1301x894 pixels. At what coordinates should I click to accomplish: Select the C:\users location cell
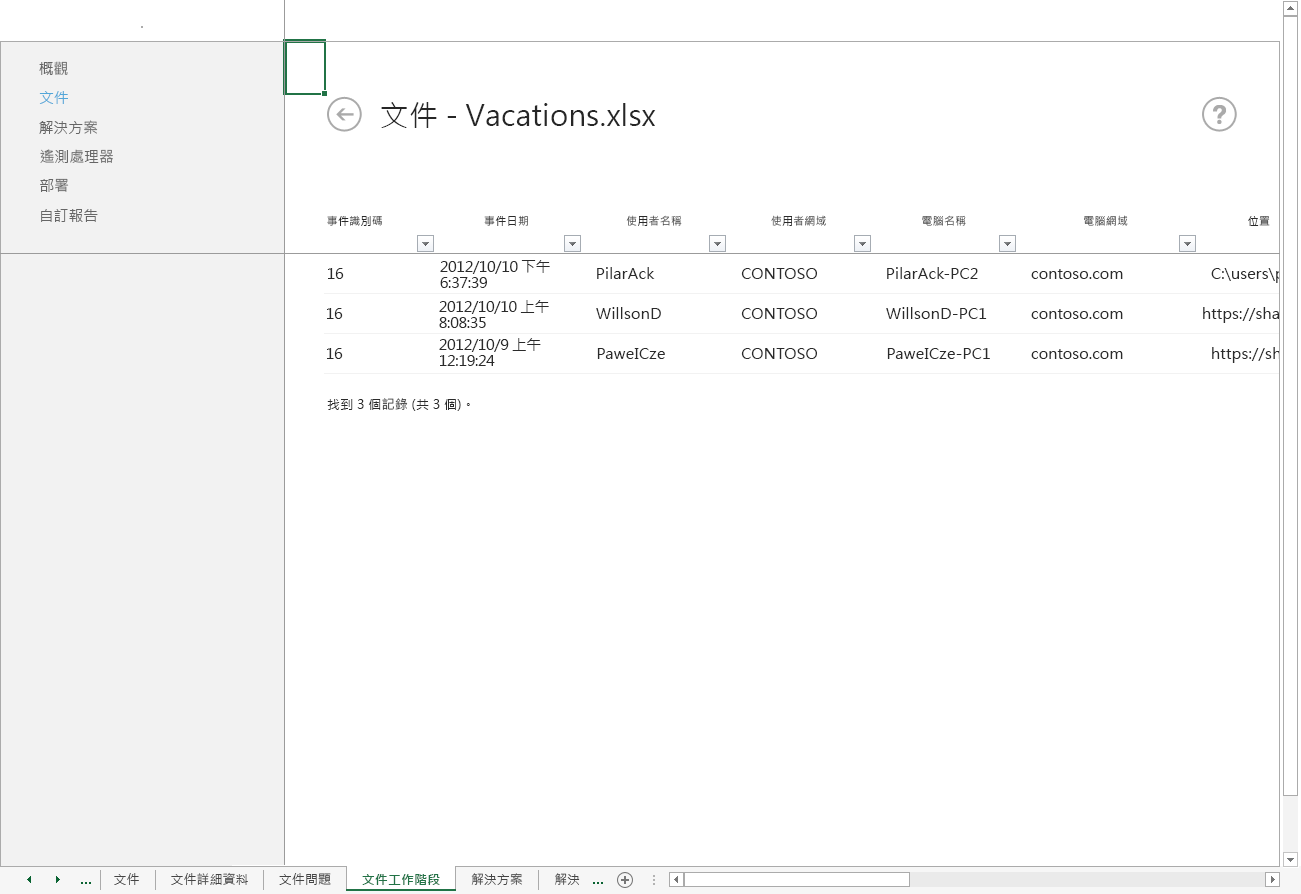click(x=1244, y=274)
